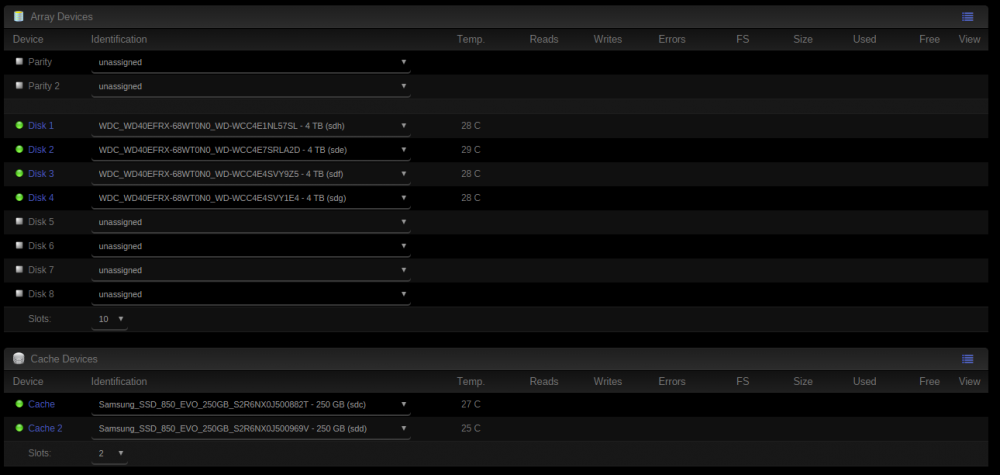Click Disk 2 temperature 29 C
Viewport: 1000px width, 475px height.
(x=471, y=150)
